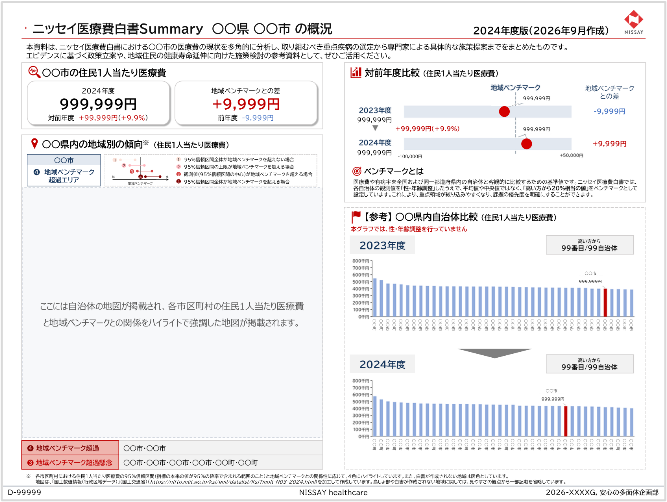Click NISSAY healthcare in the footer
667x502 pixels.
click(x=334, y=492)
